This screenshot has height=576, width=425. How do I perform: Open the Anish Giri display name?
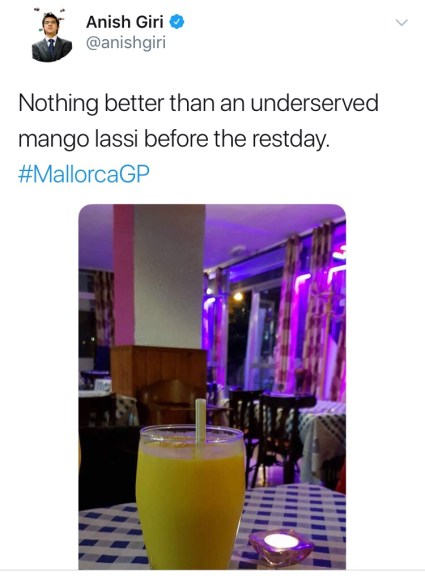coord(125,22)
